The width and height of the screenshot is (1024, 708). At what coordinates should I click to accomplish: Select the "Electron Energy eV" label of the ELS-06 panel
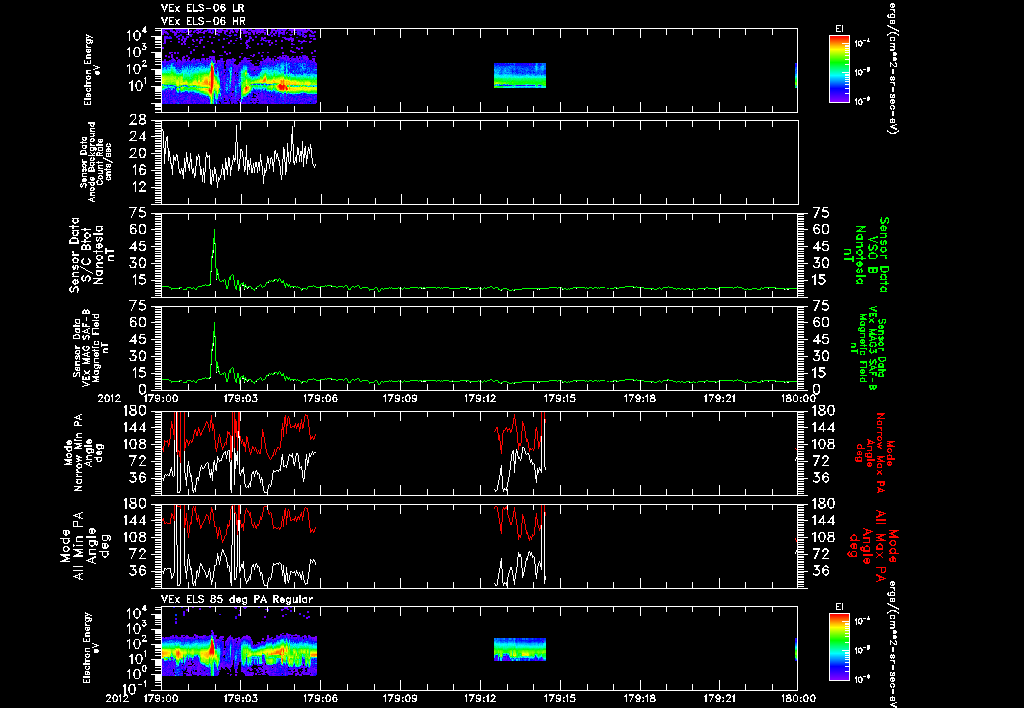click(x=91, y=70)
